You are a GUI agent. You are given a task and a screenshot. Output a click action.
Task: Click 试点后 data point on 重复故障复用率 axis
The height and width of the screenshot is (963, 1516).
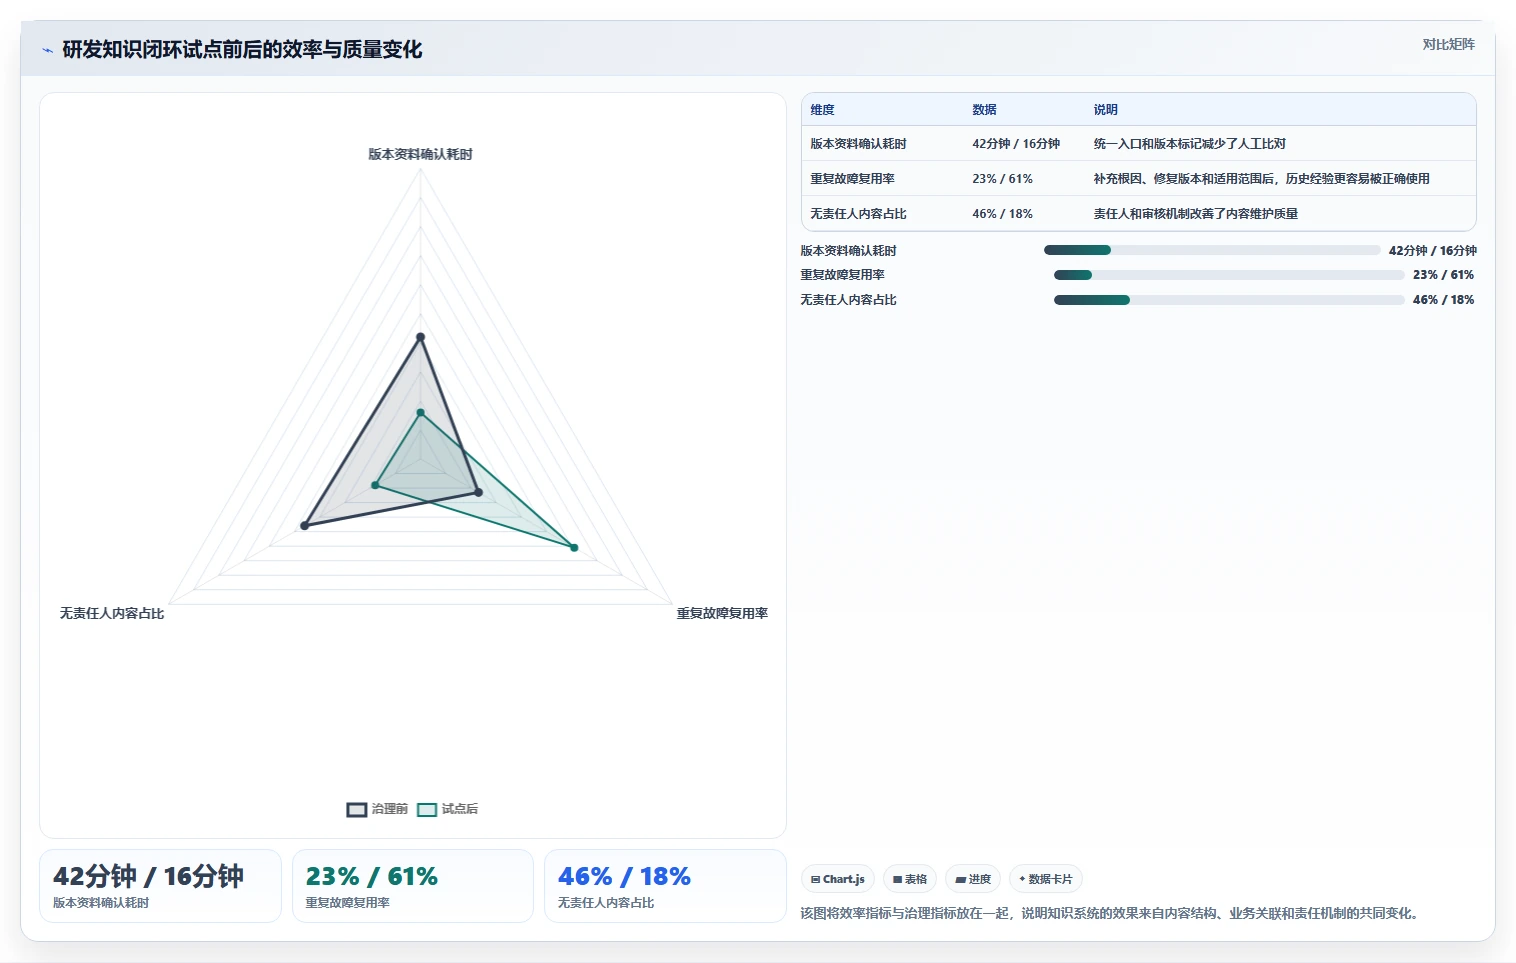(574, 547)
